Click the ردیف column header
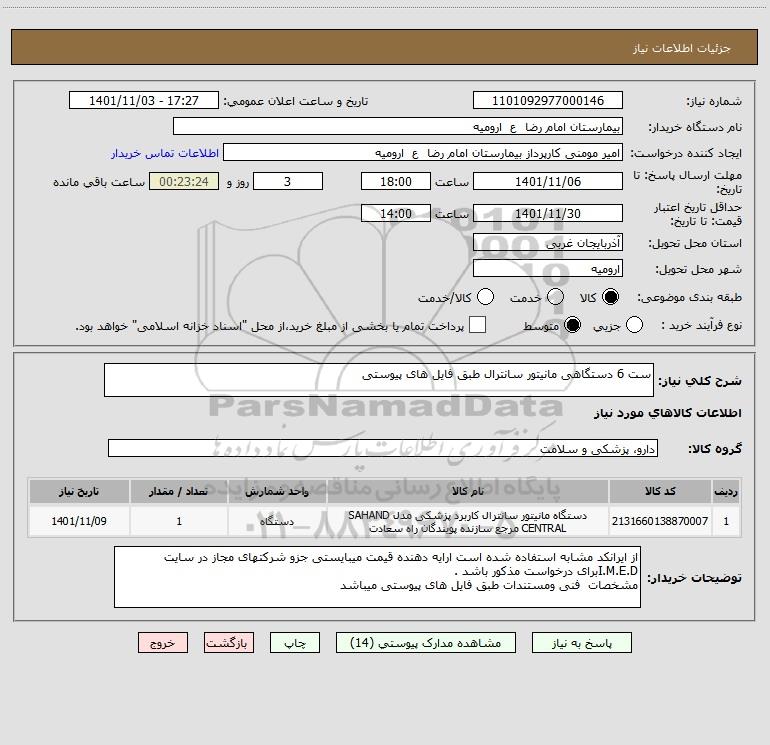Viewport: 770px width, 745px height. point(726,491)
